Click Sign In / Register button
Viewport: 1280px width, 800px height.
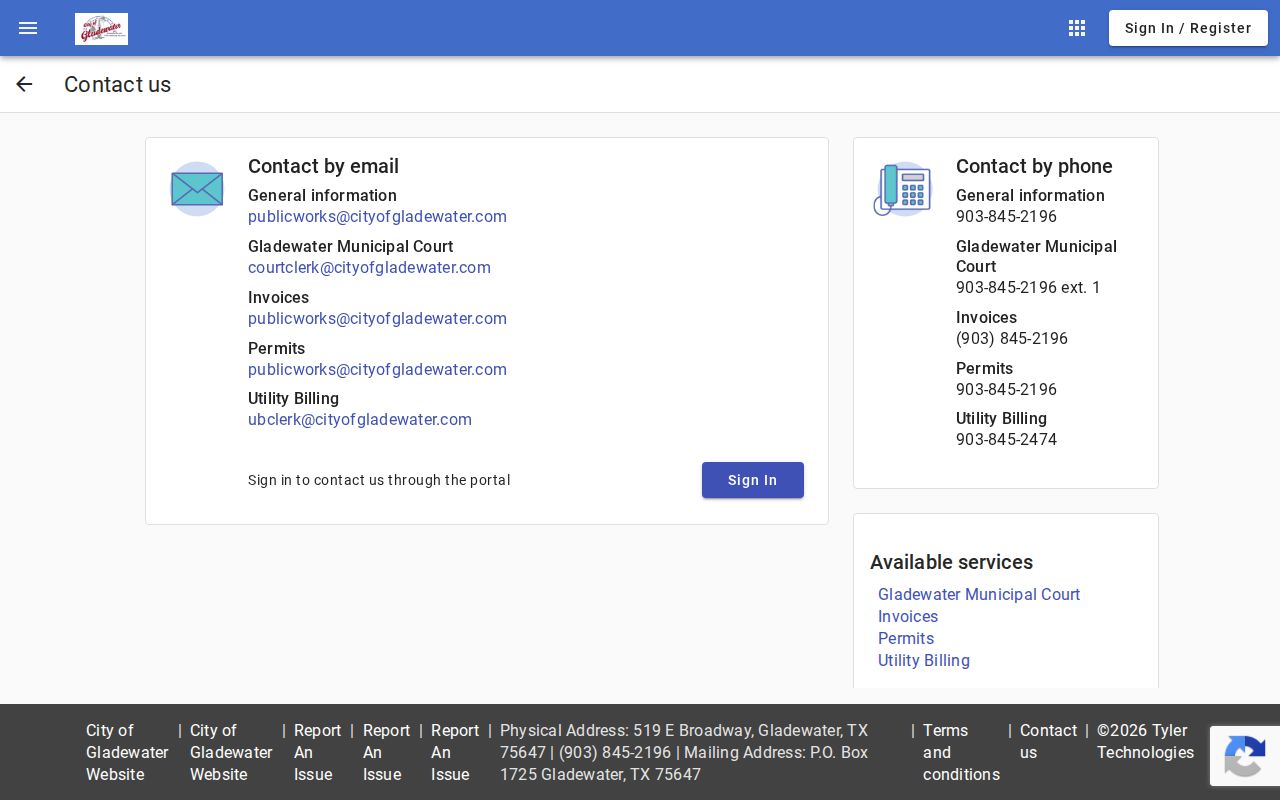point(1188,28)
